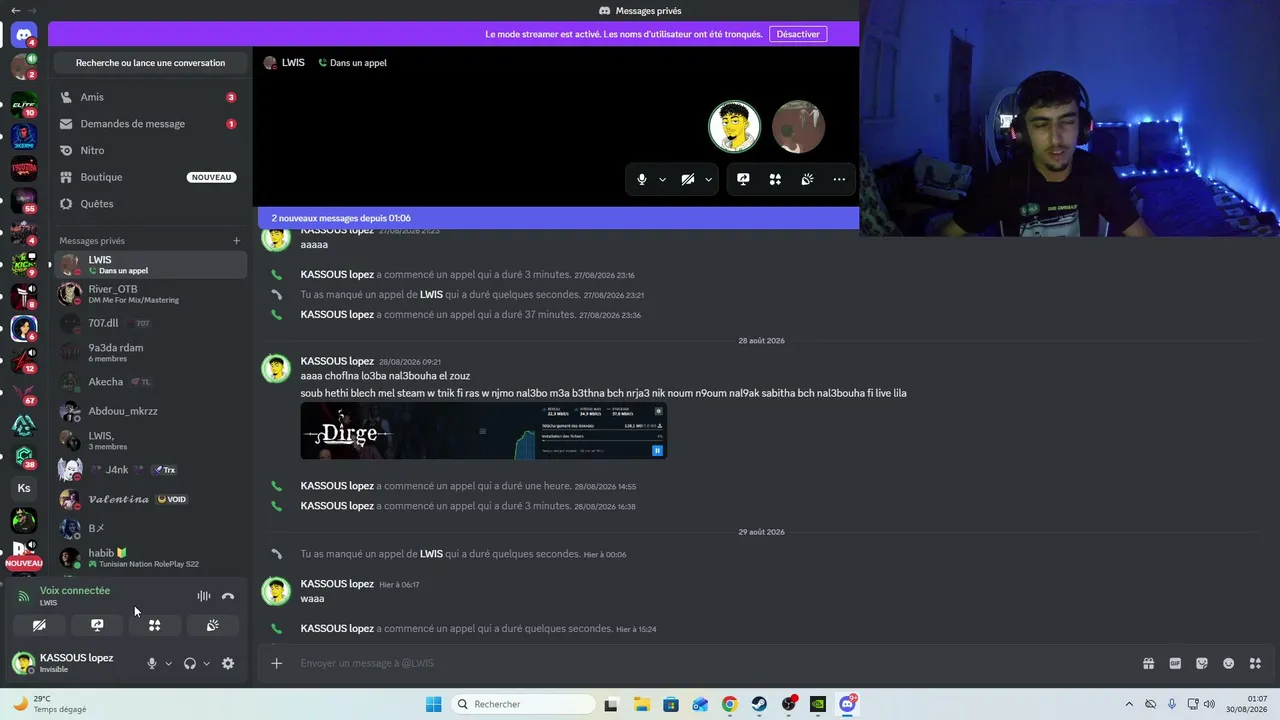
Task: Open the Nitro page
Action: (149, 150)
